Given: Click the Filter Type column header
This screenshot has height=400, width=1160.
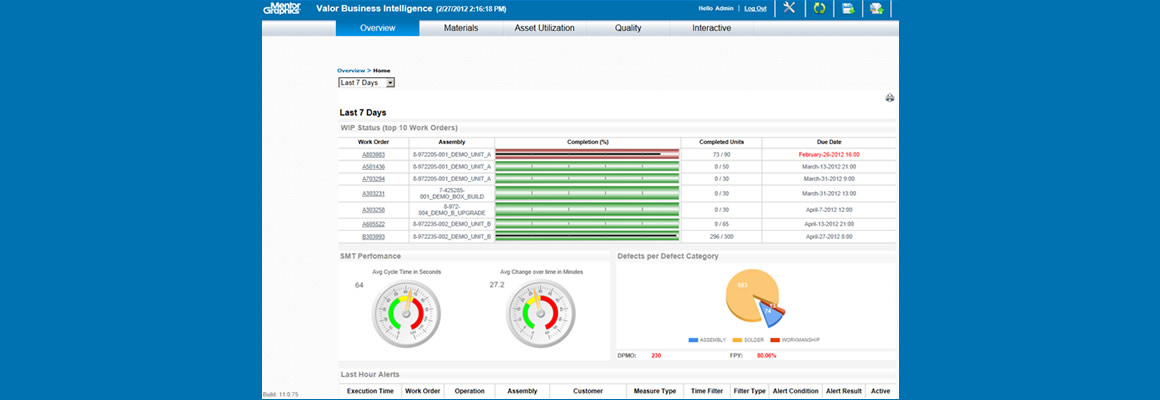Looking at the screenshot, I should coord(748,391).
